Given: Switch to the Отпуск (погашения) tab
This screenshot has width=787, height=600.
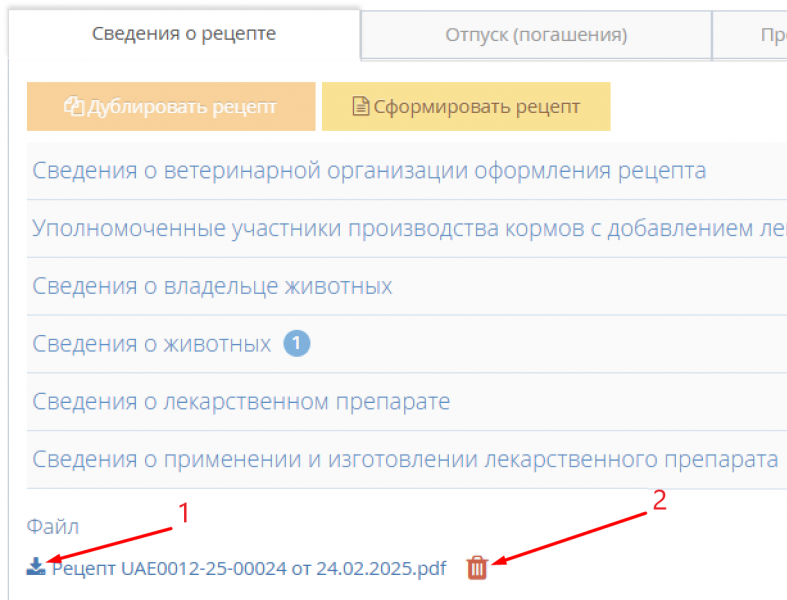Looking at the screenshot, I should [536, 35].
